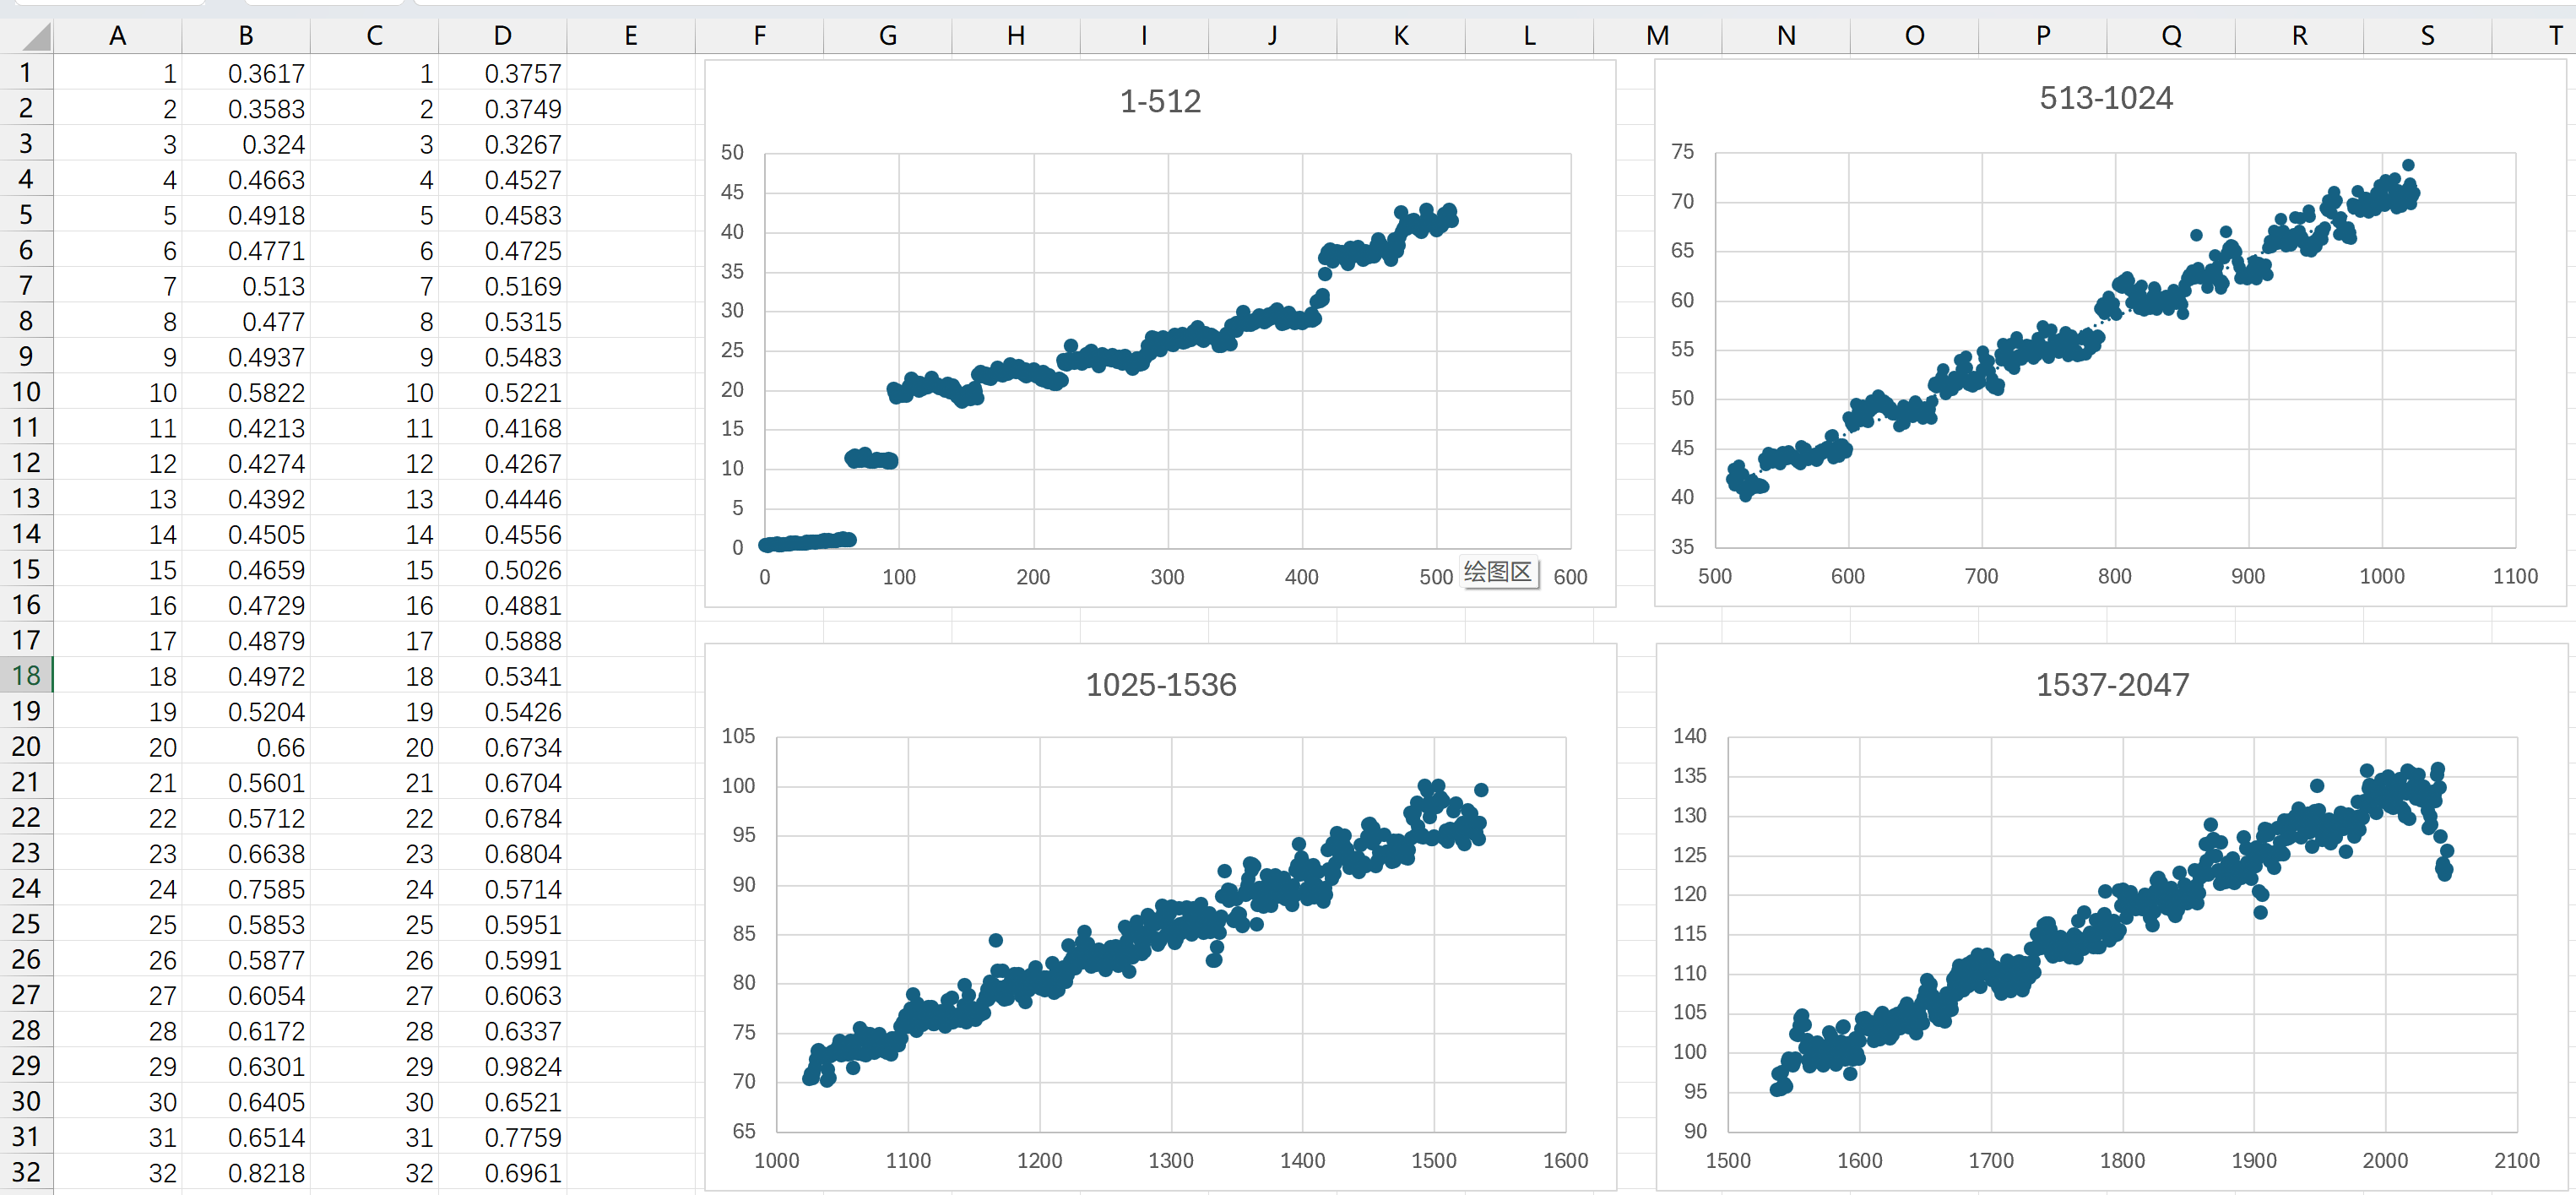Select row 32 header
Screen dimensions: 2576x1195
point(26,1172)
